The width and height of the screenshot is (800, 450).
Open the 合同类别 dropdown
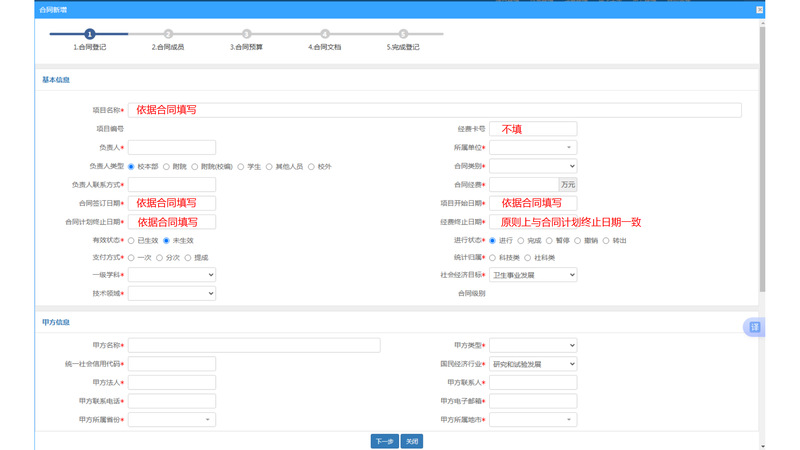(533, 166)
